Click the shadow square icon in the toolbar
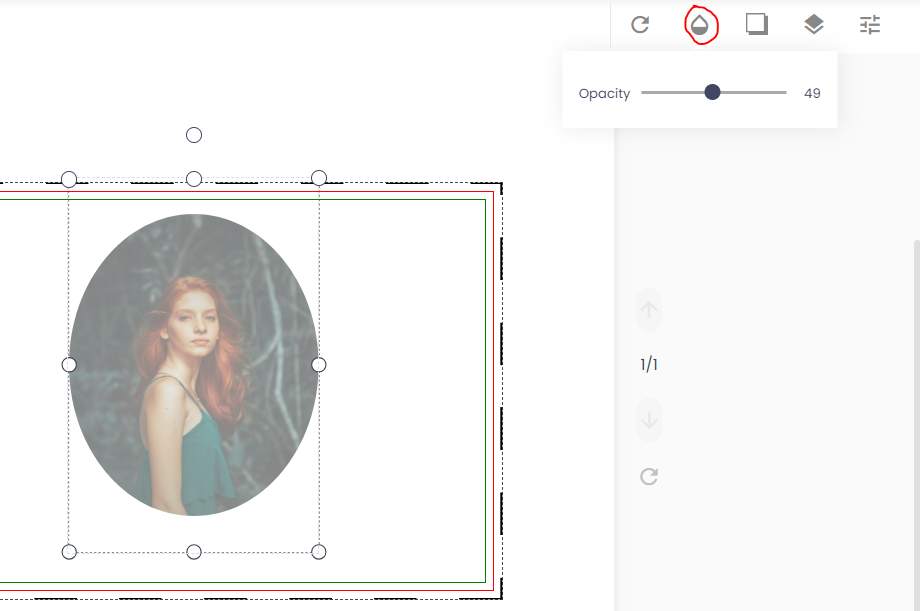920x611 pixels. point(756,24)
